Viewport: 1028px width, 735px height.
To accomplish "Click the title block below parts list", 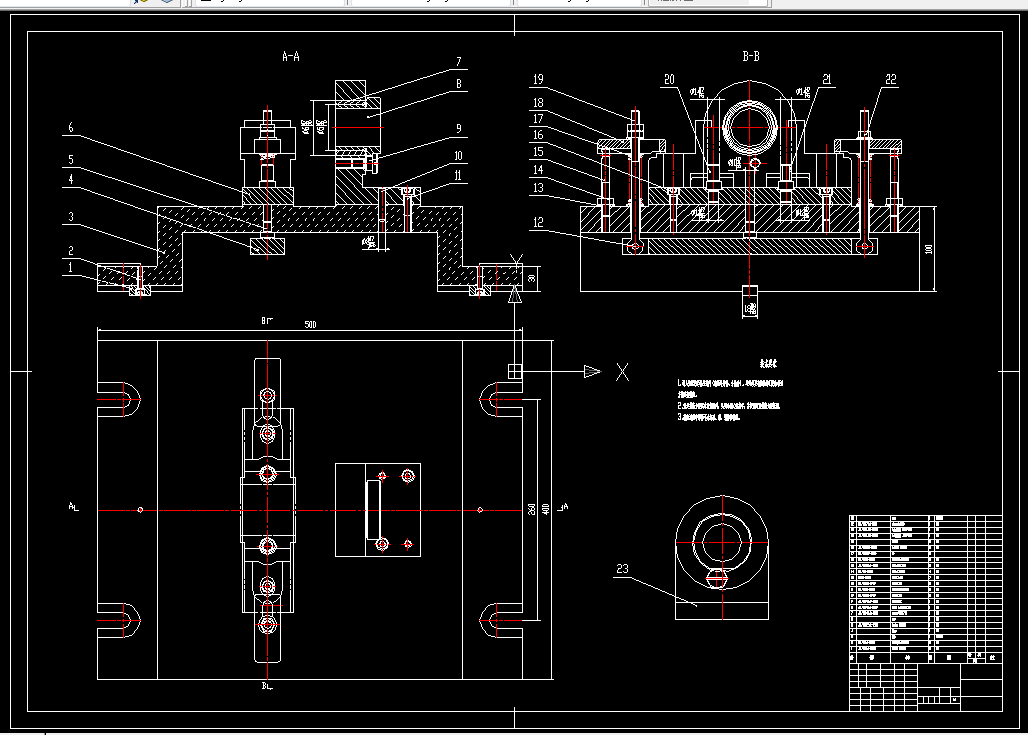I will tap(926, 686).
